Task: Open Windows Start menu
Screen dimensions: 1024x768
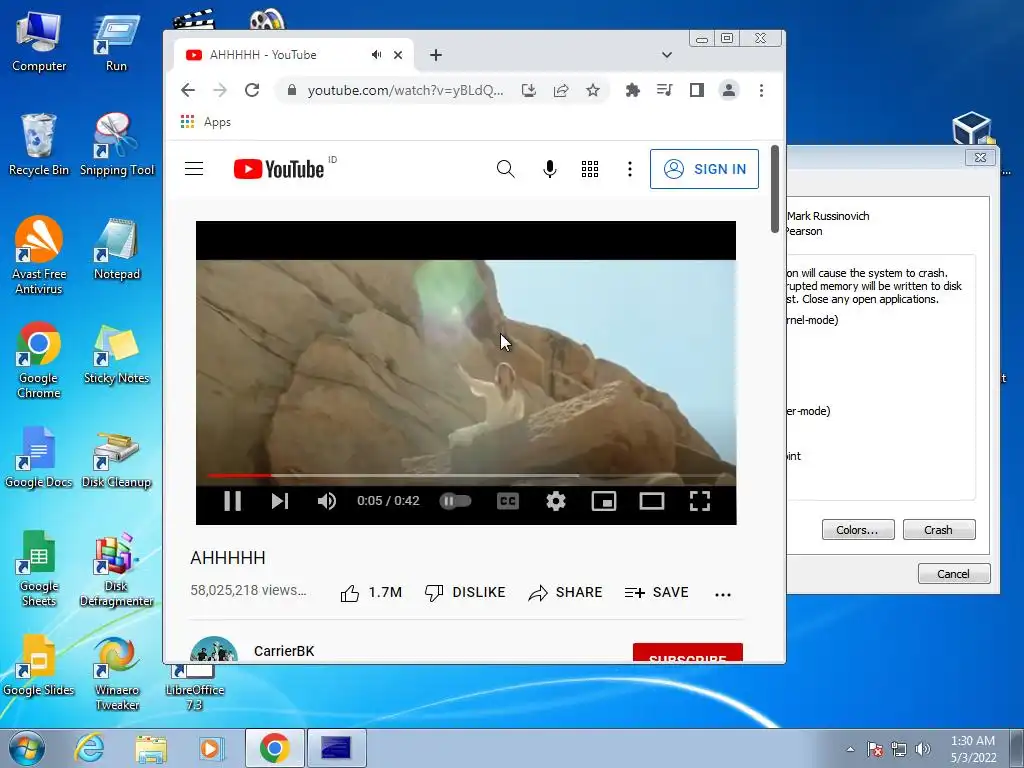Action: coord(27,748)
